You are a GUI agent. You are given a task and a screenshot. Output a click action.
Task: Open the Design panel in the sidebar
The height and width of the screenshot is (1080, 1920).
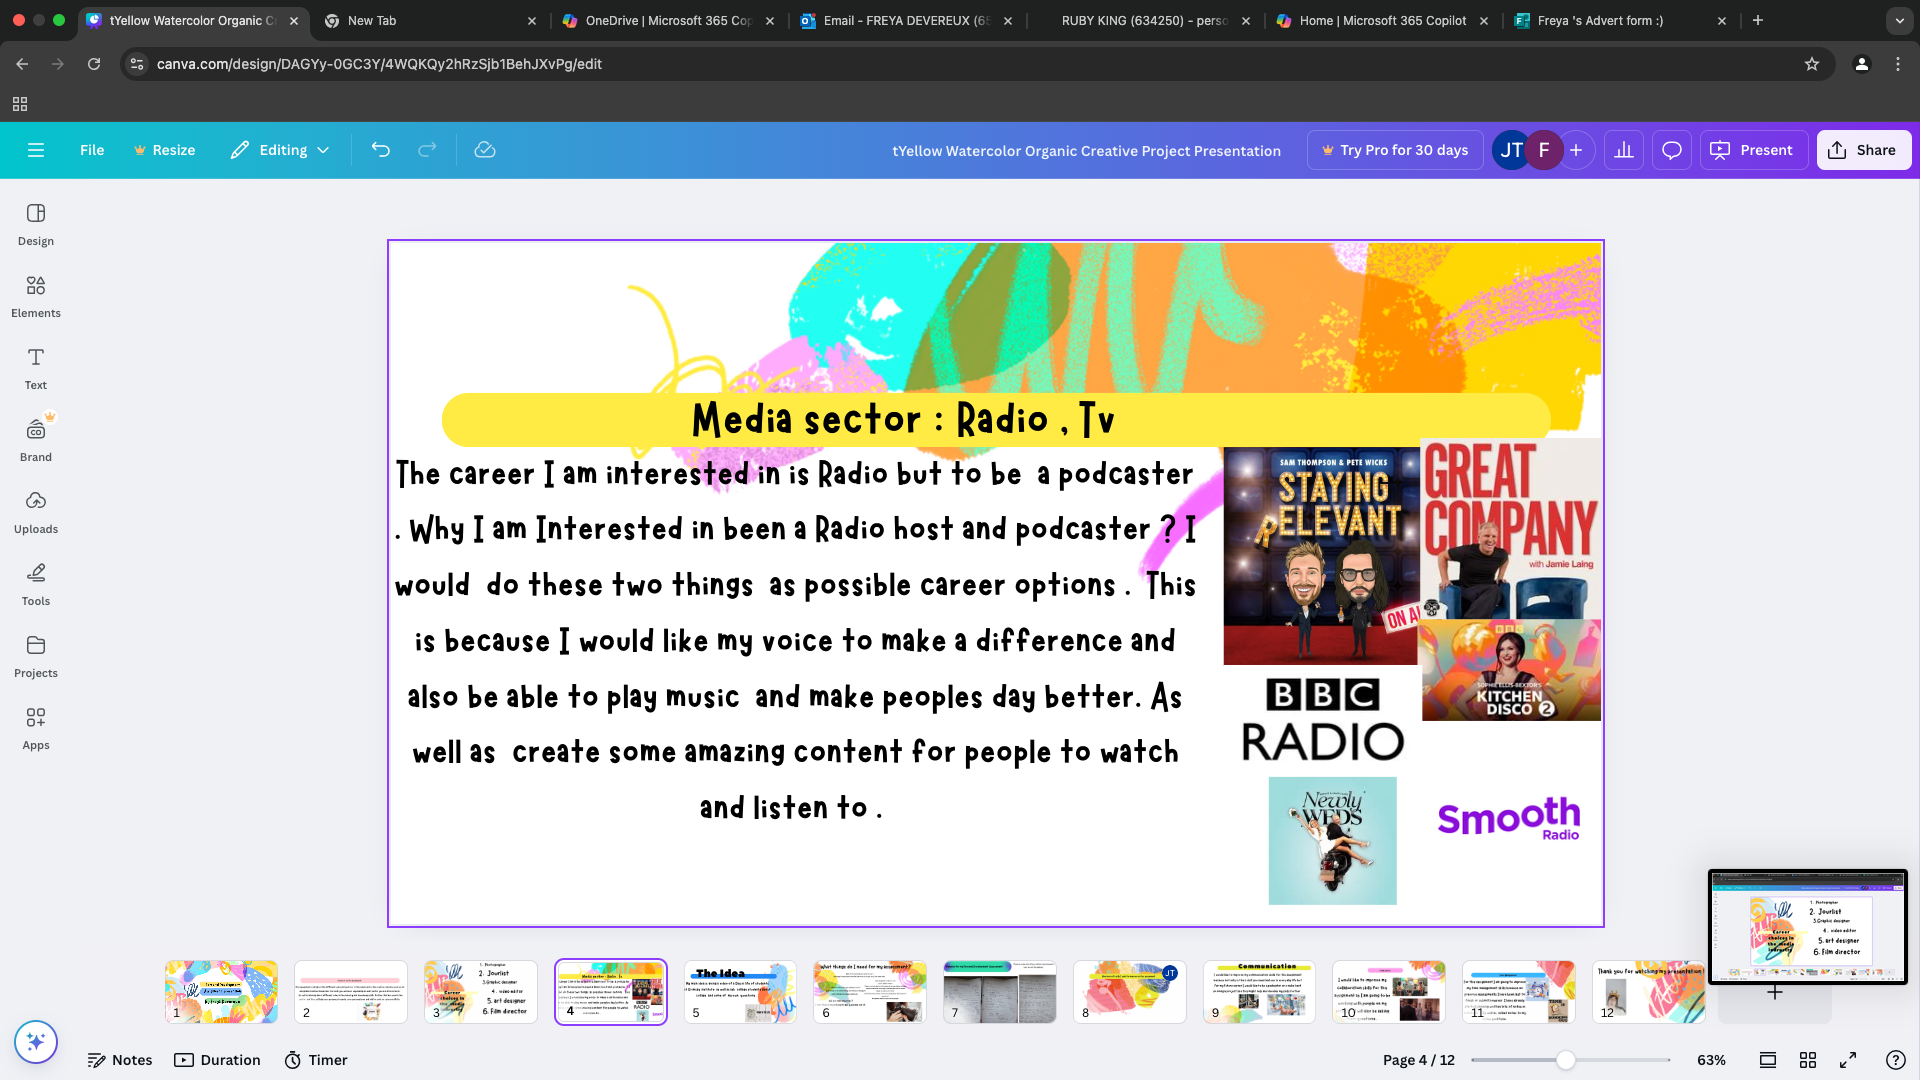36,225
